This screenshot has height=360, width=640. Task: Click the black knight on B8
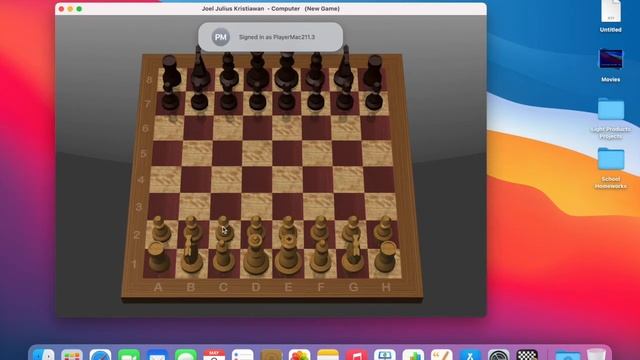200,67
